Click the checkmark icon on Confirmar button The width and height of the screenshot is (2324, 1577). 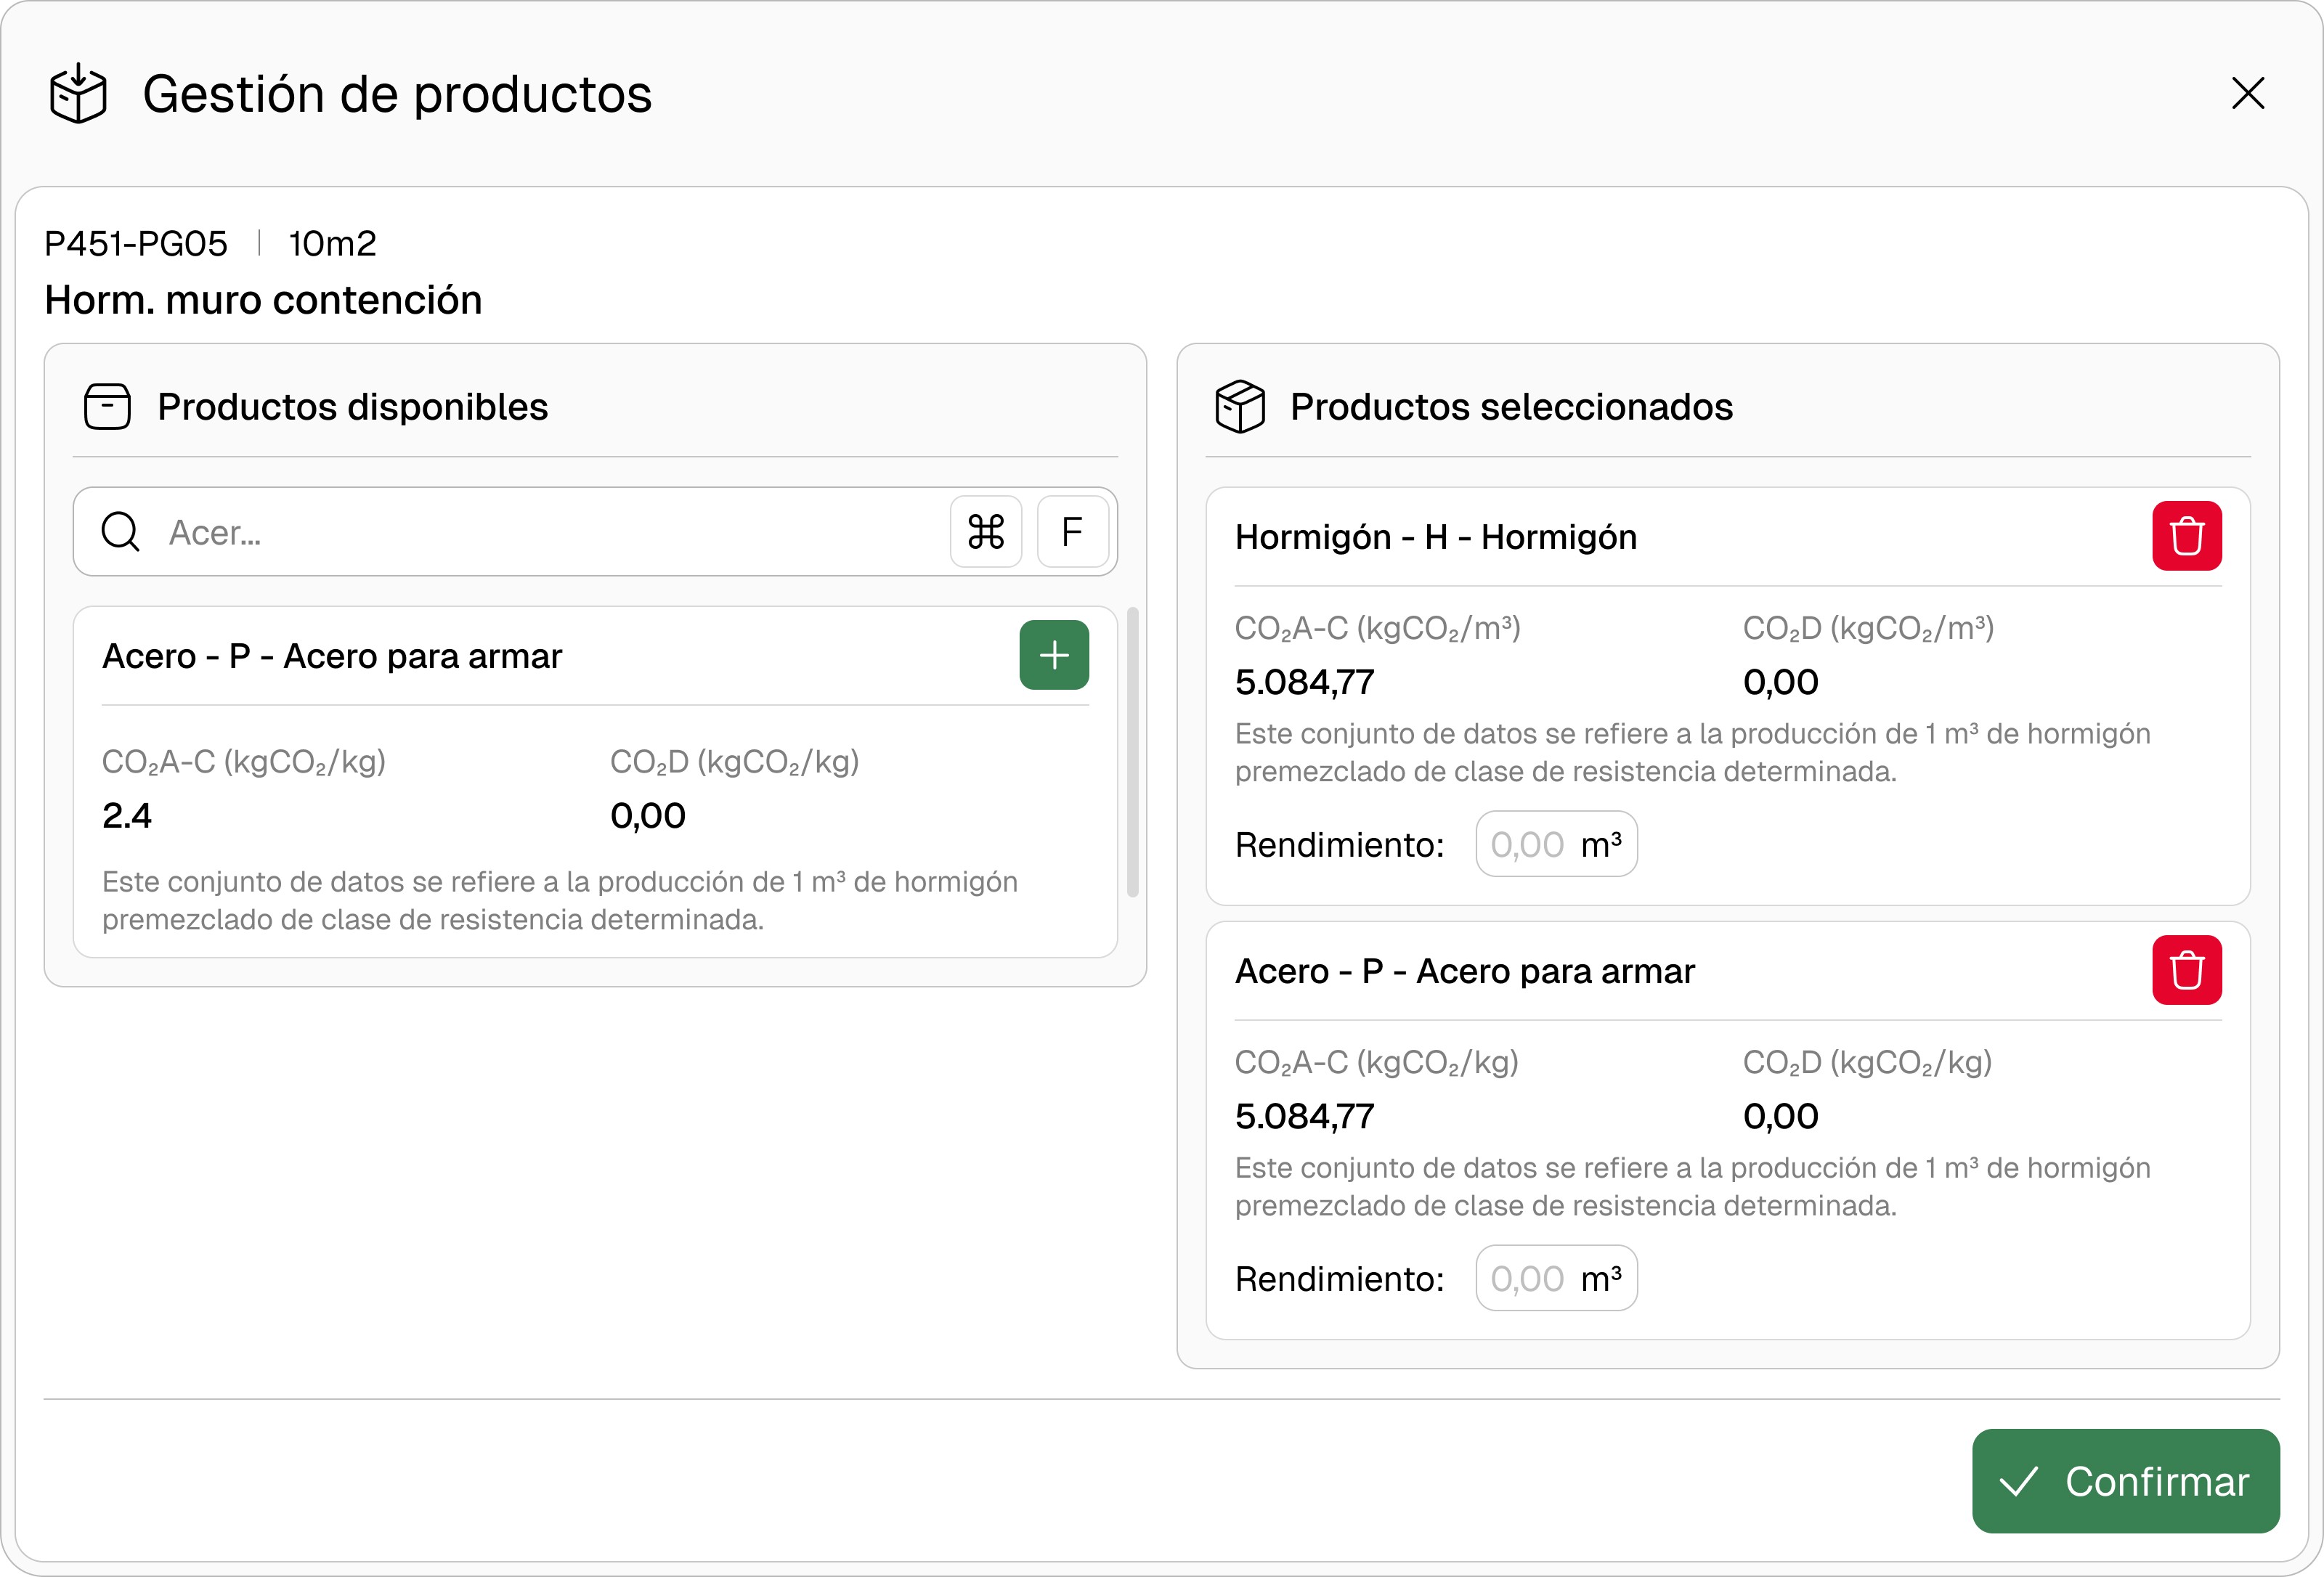(x=2019, y=1481)
